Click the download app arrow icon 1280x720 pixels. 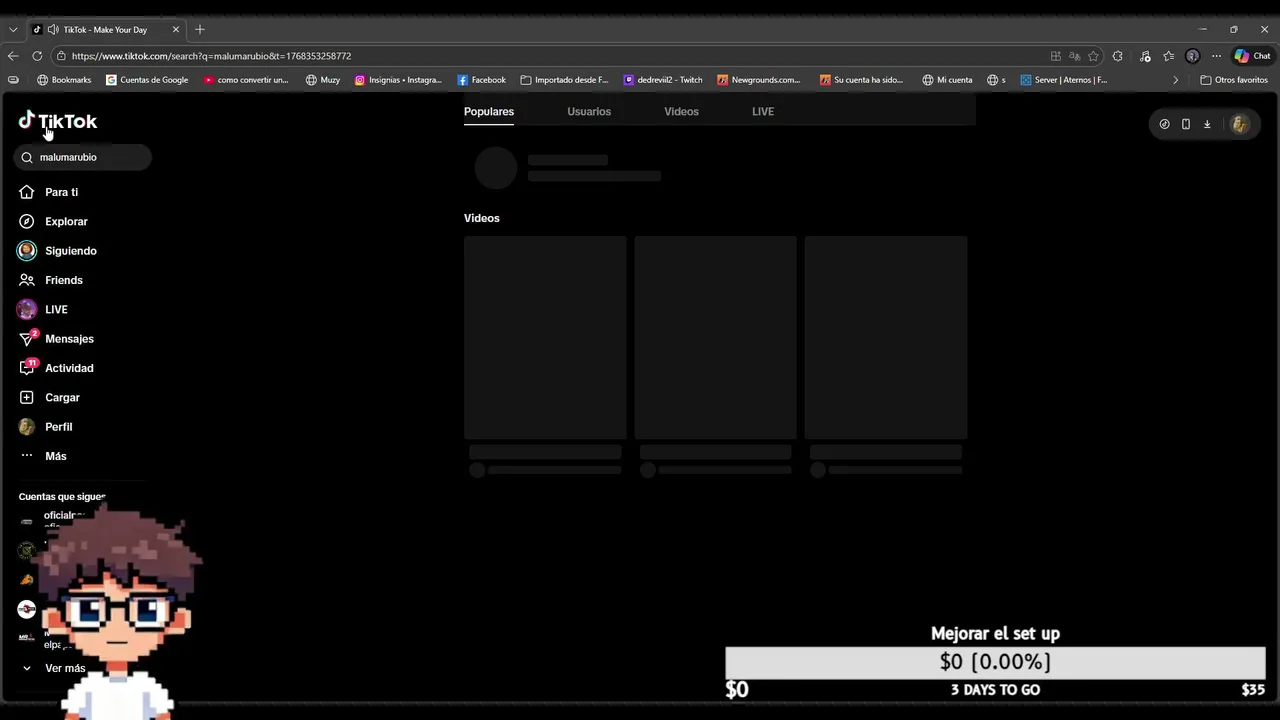(x=1207, y=124)
